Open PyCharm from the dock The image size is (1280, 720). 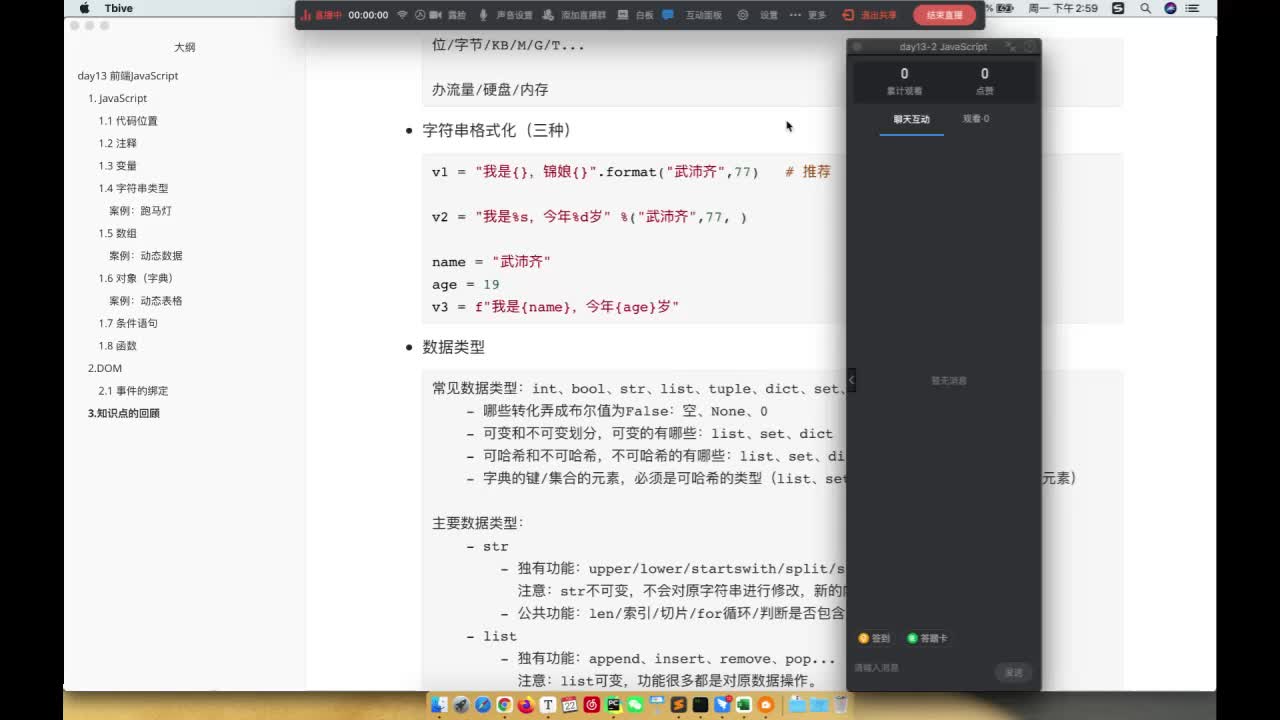(613, 704)
